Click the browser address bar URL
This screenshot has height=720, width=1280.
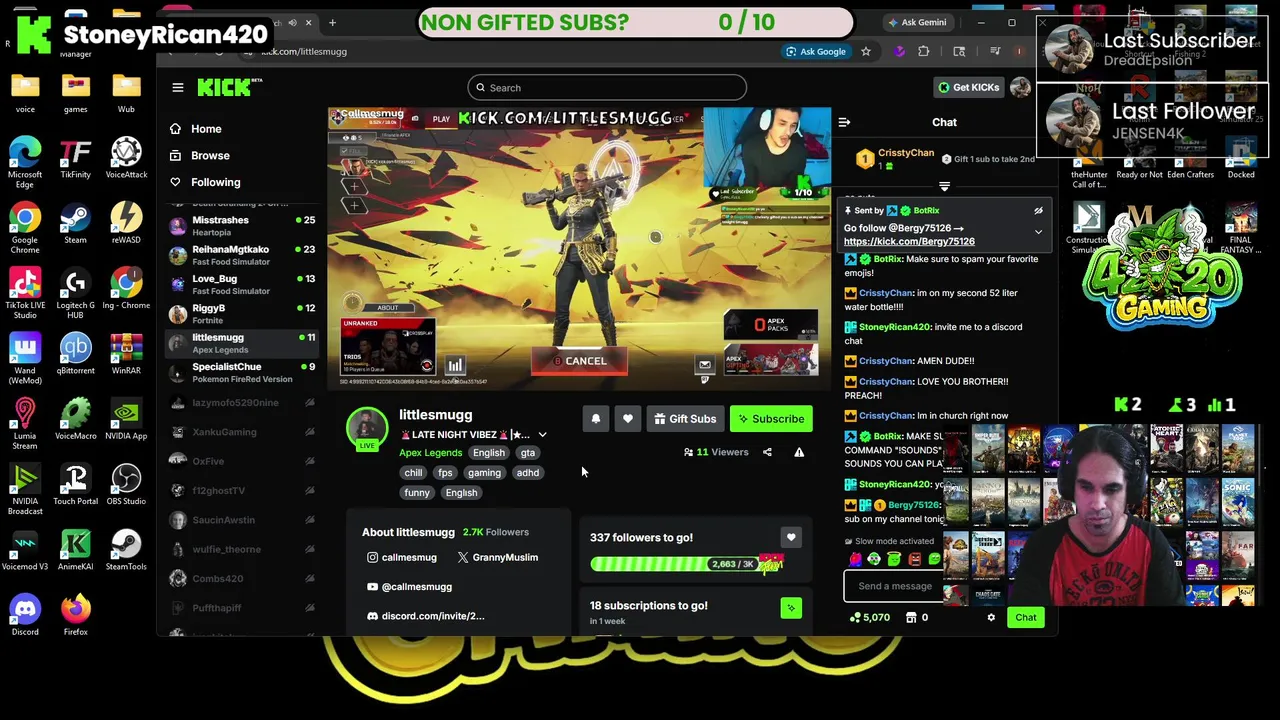click(x=304, y=52)
